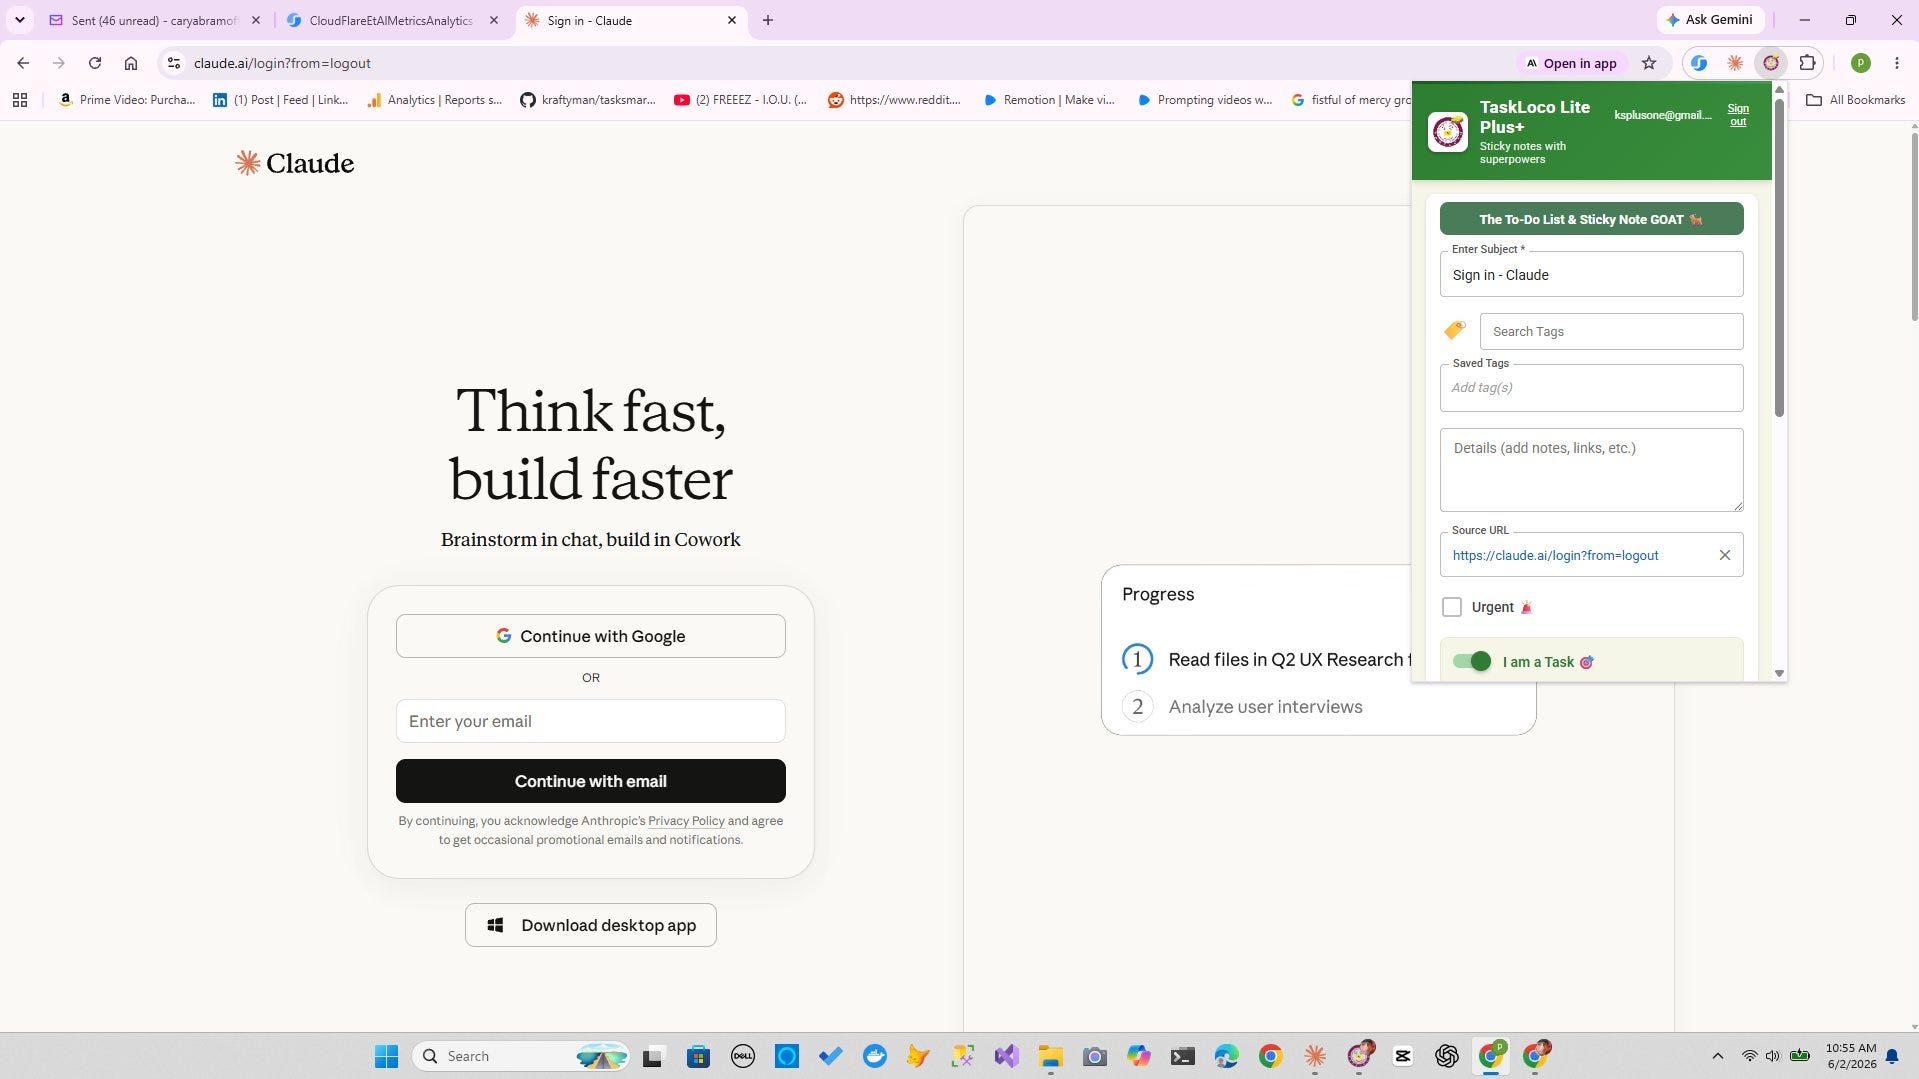The height and width of the screenshot is (1079, 1919).
Task: Check the Urgent checkbox
Action: [1452, 607]
